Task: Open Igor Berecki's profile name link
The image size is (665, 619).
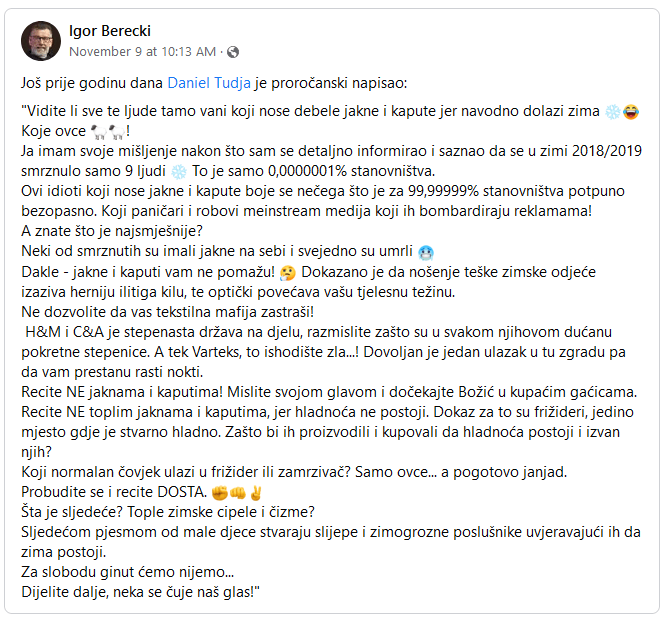Action: coord(109,31)
